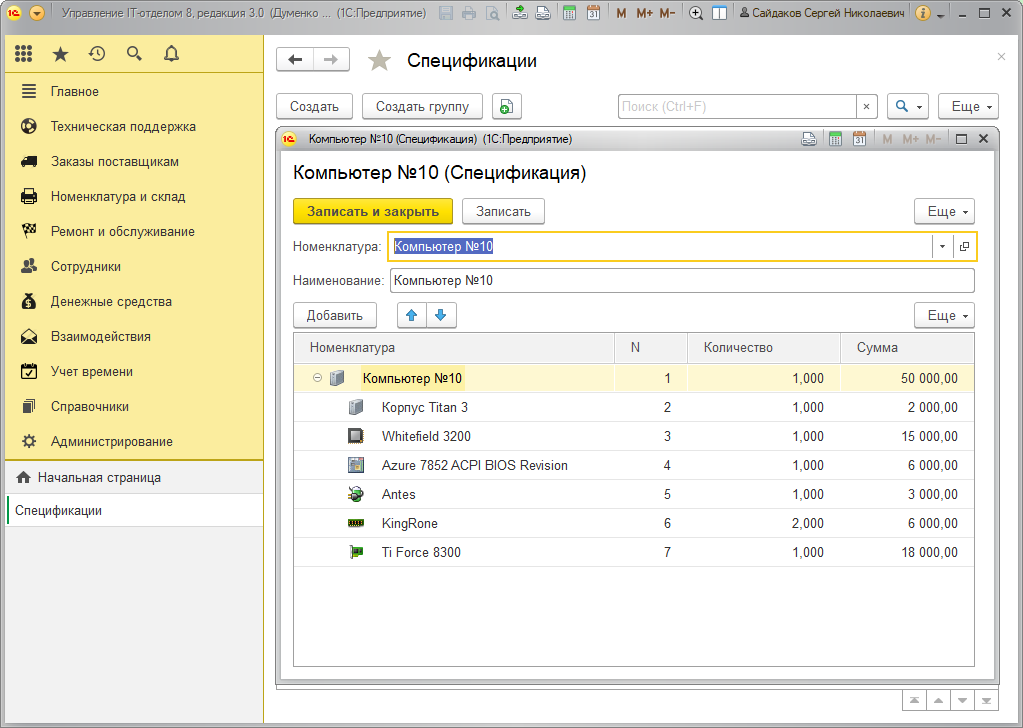Clear search with the x button
This screenshot has height=728, width=1023.
click(866, 106)
